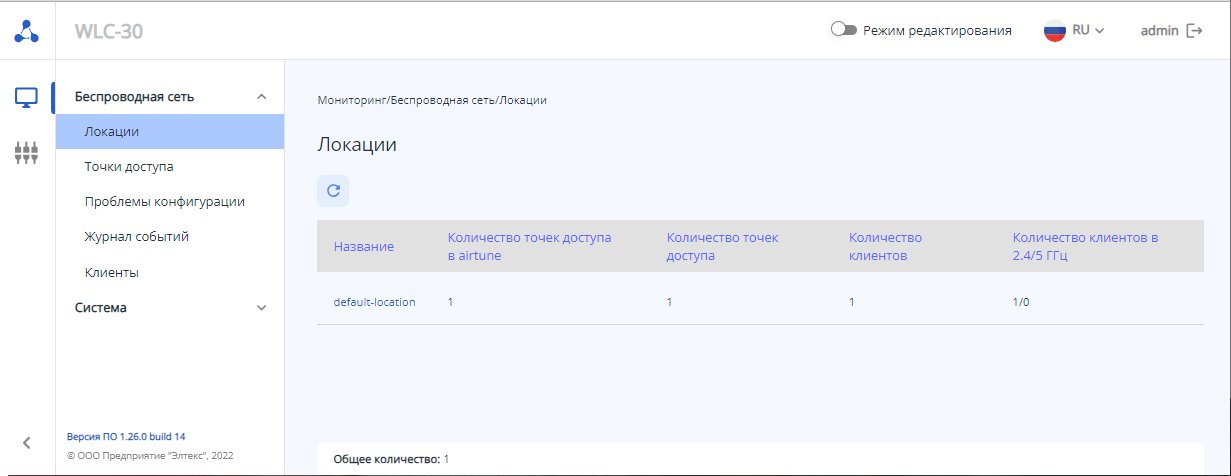Open the RU language dropdown
The height and width of the screenshot is (476, 1231).
click(x=1088, y=31)
